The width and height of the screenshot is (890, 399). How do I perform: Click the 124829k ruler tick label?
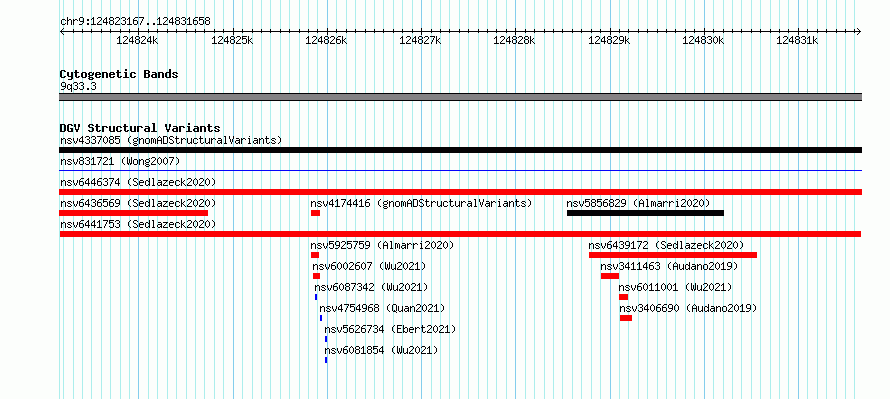tap(608, 40)
